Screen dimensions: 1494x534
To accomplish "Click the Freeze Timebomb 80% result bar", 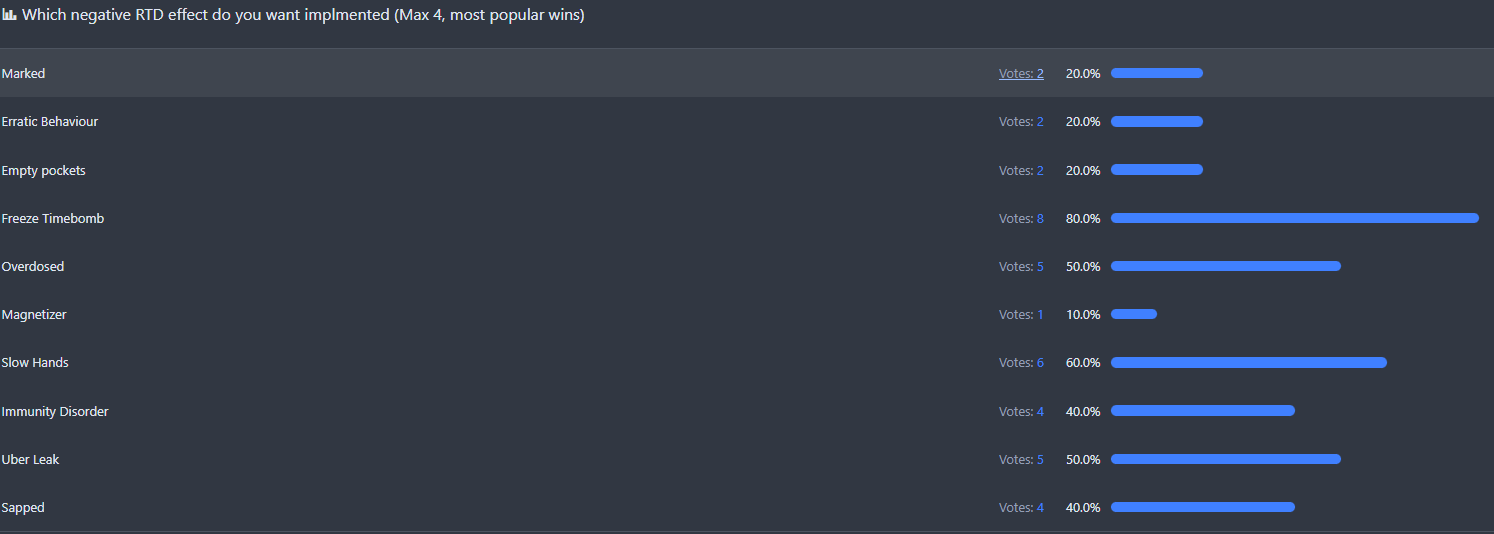I will [1294, 218].
